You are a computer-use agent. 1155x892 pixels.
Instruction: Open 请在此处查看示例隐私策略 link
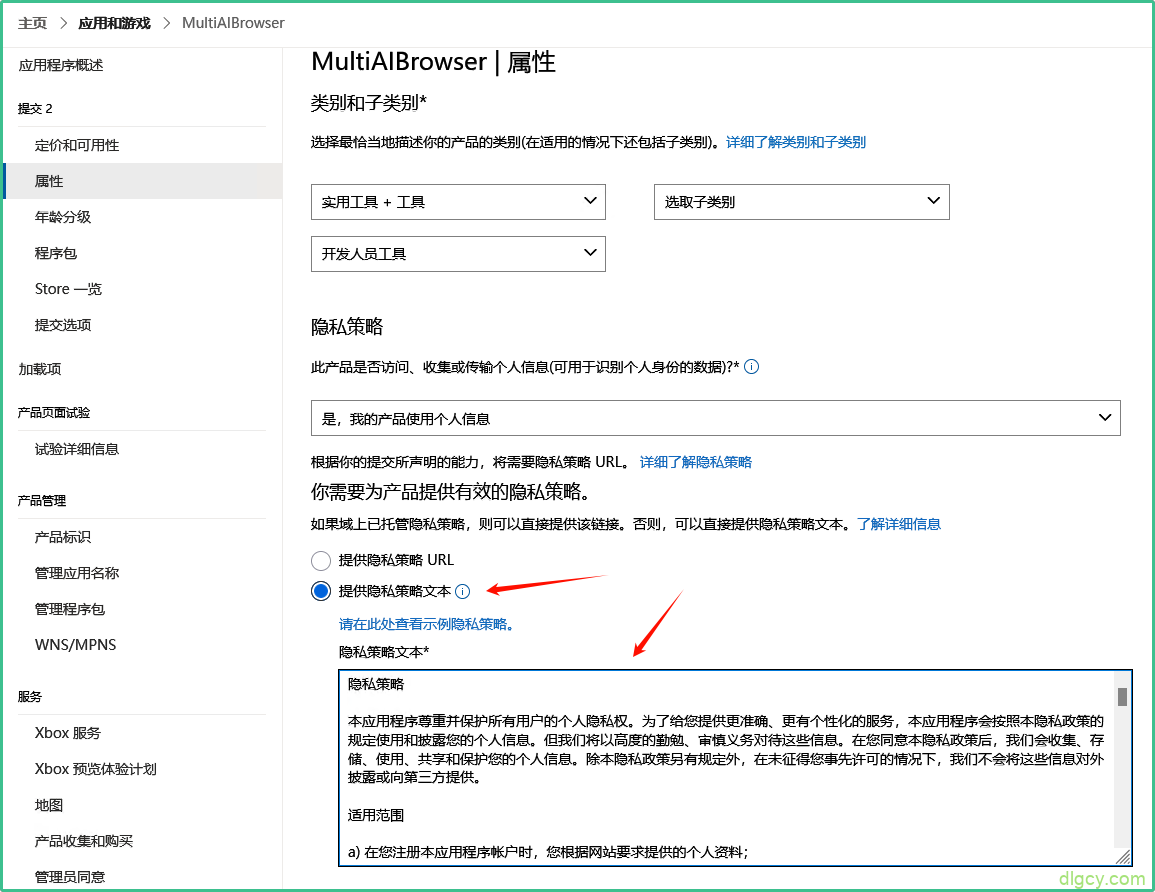pos(426,624)
